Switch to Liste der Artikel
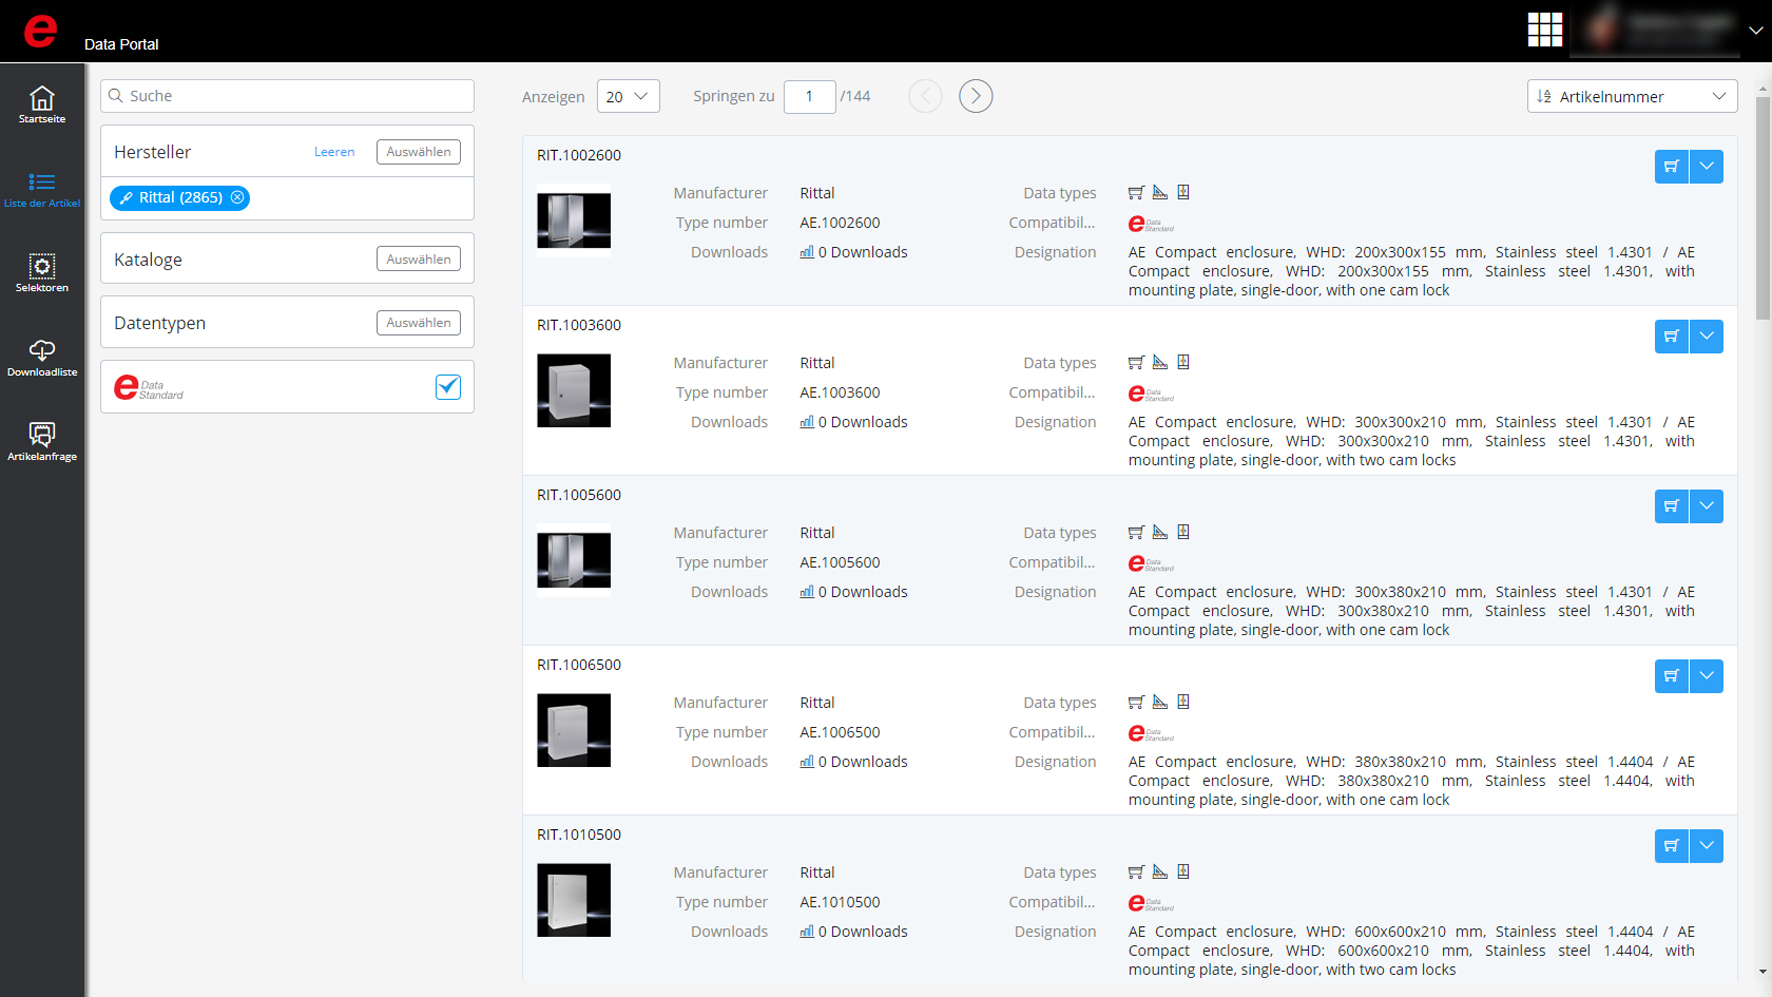 pos(42,189)
